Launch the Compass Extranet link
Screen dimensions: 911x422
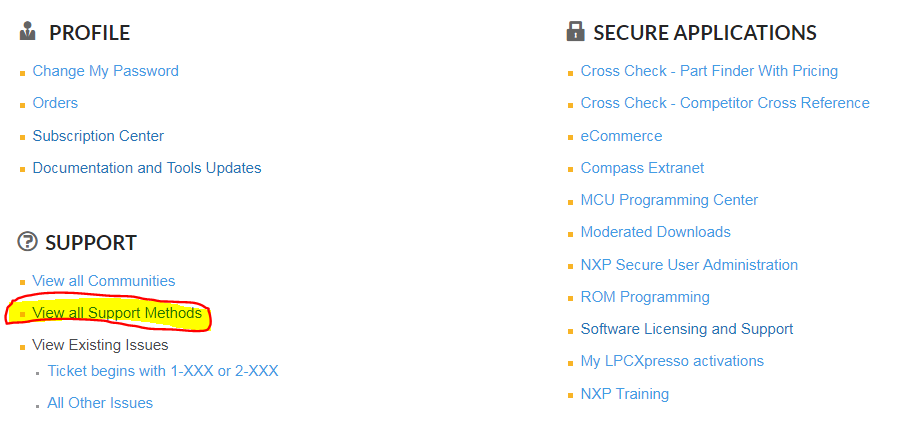(642, 168)
